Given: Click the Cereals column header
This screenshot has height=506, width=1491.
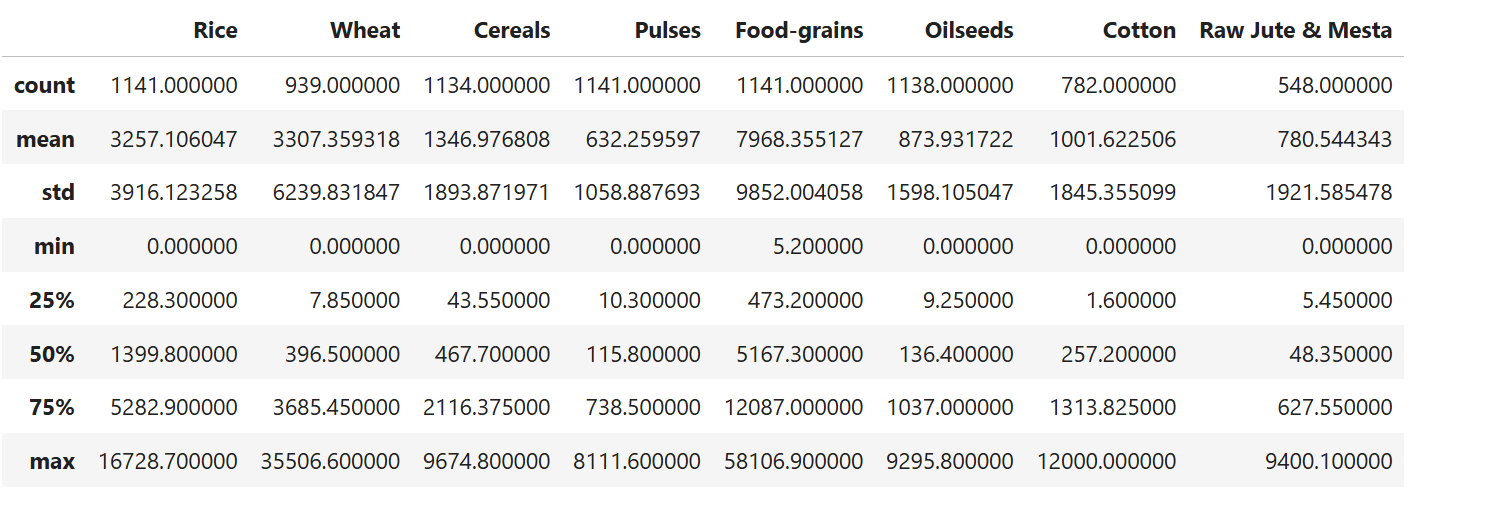Looking at the screenshot, I should pyautogui.click(x=512, y=30).
